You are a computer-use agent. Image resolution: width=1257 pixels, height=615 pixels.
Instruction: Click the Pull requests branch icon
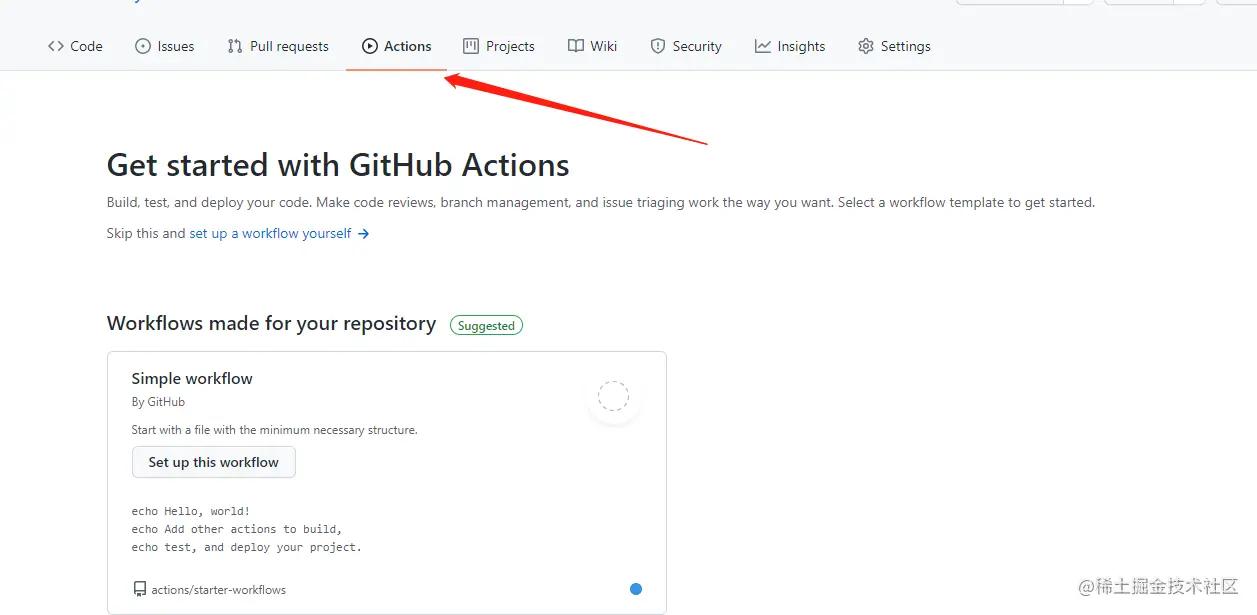(x=235, y=46)
